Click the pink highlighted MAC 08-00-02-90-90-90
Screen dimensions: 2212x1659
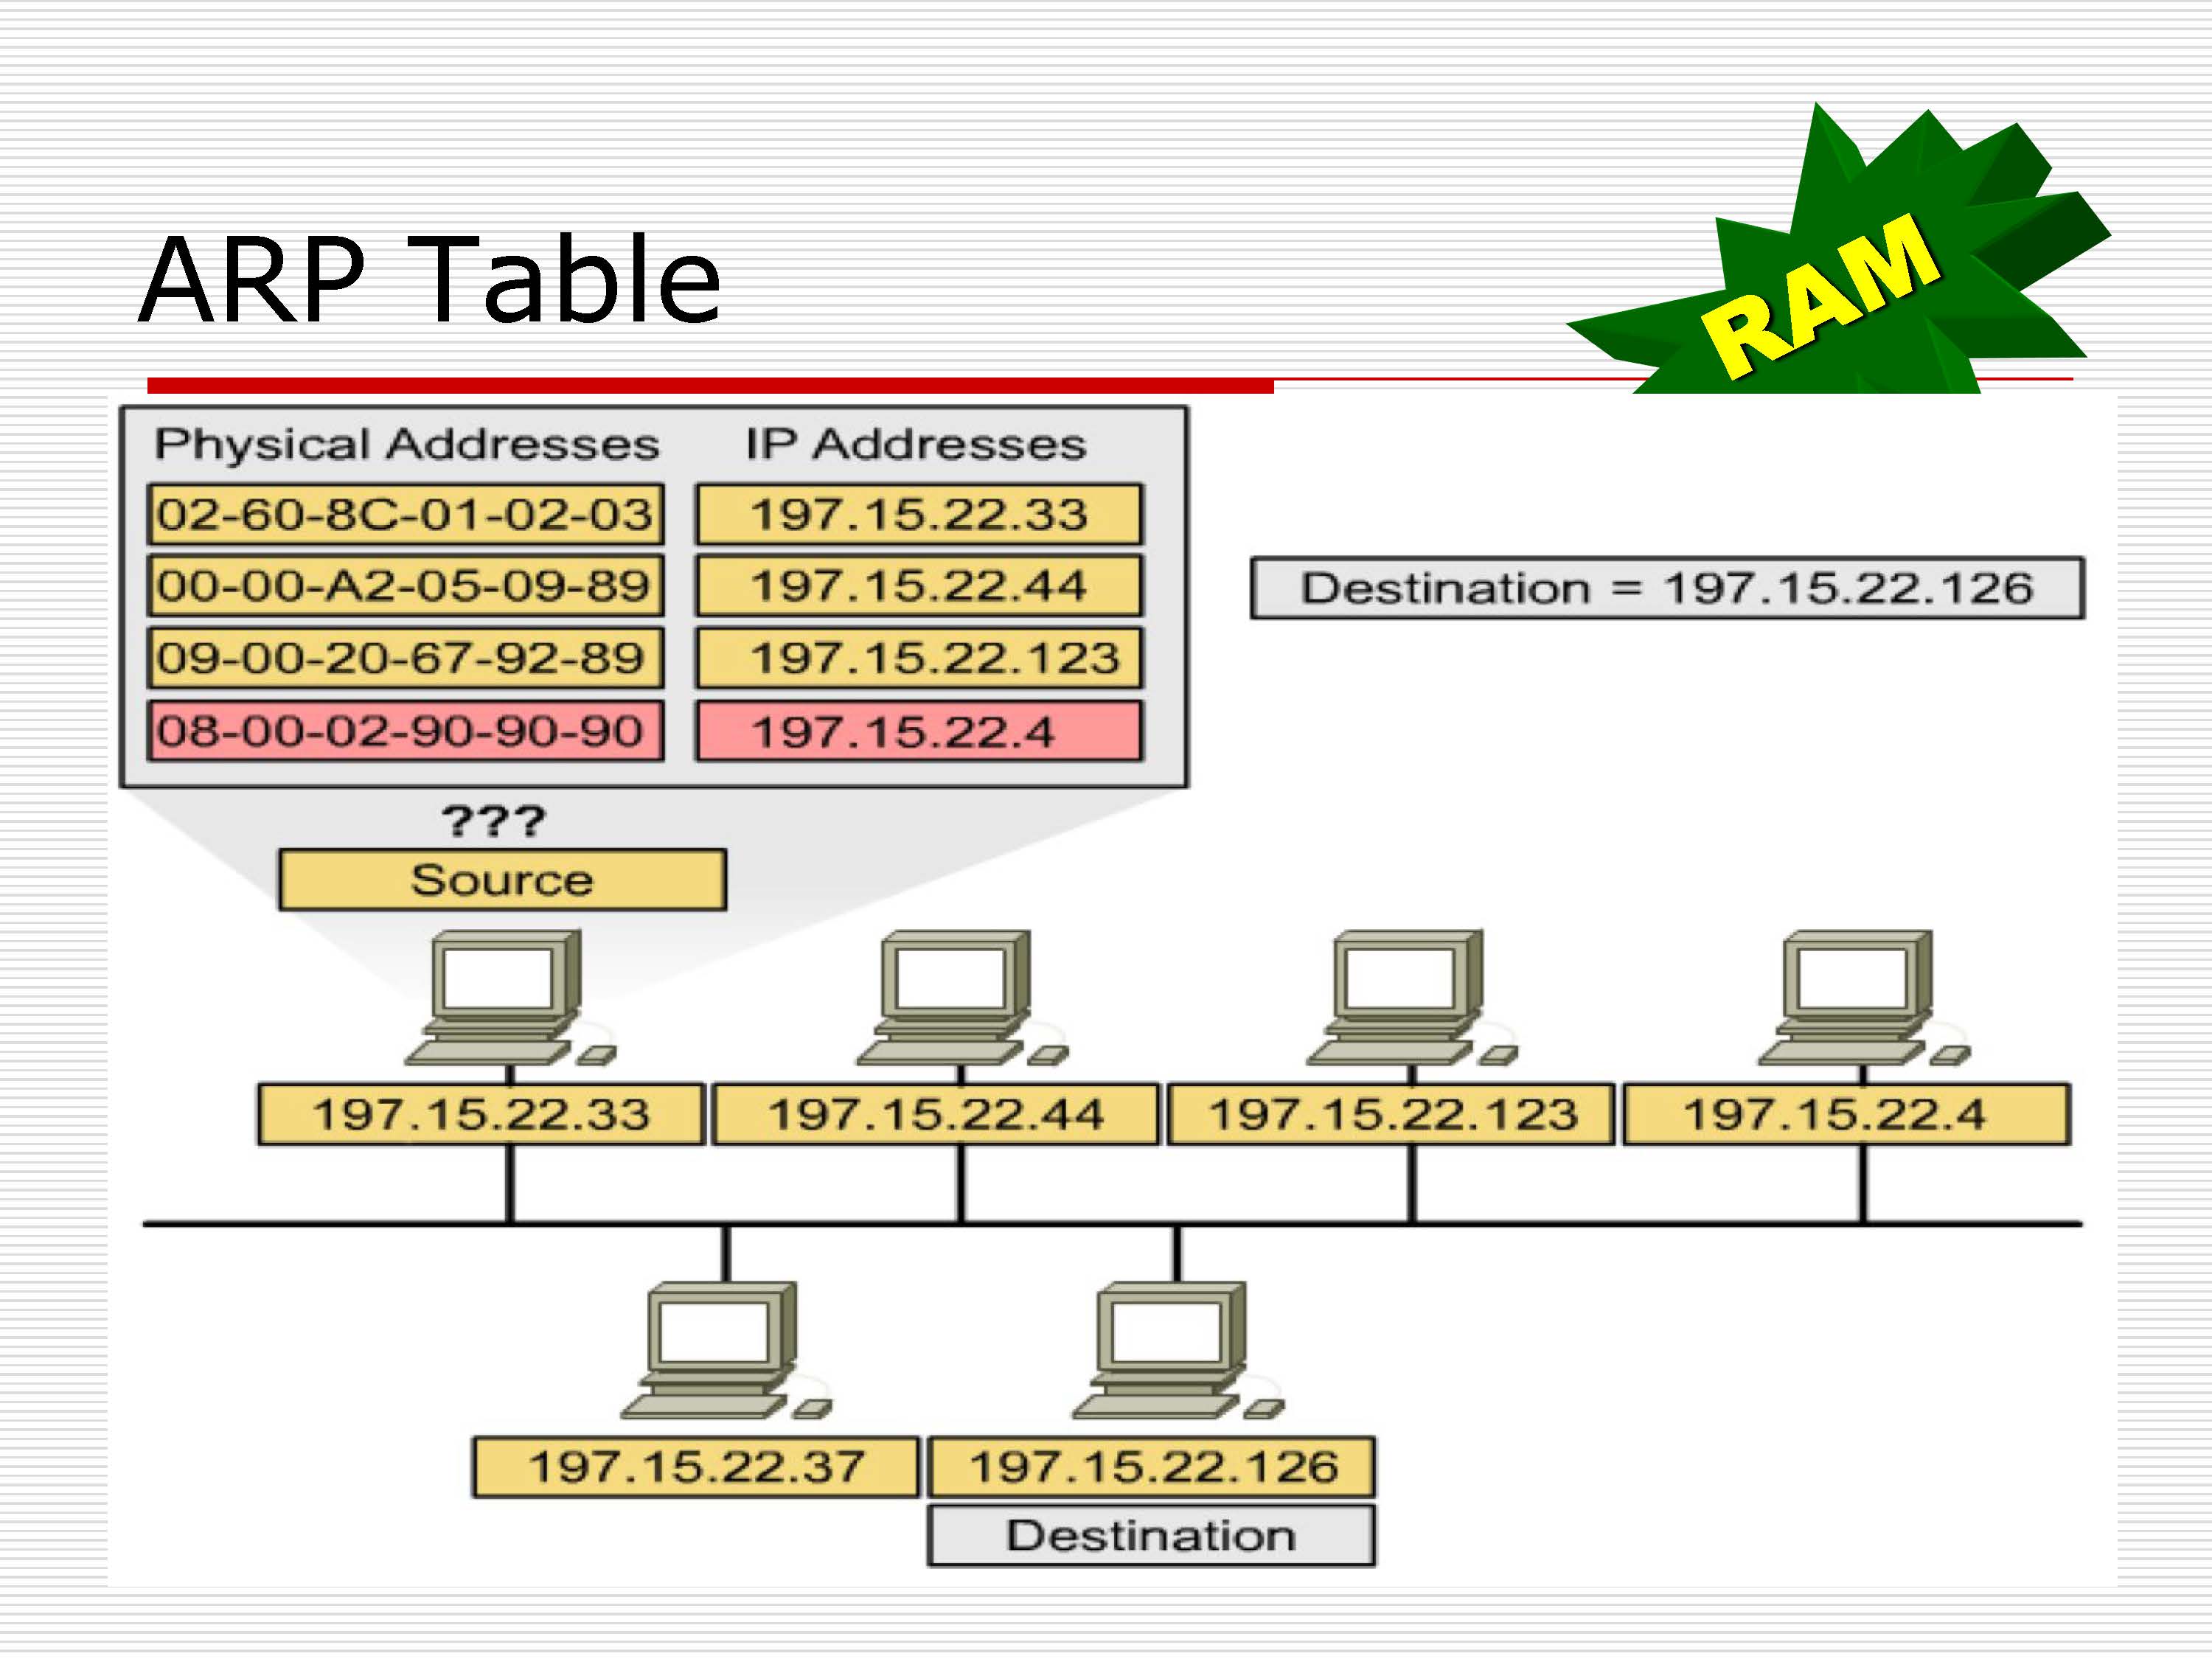tap(405, 731)
